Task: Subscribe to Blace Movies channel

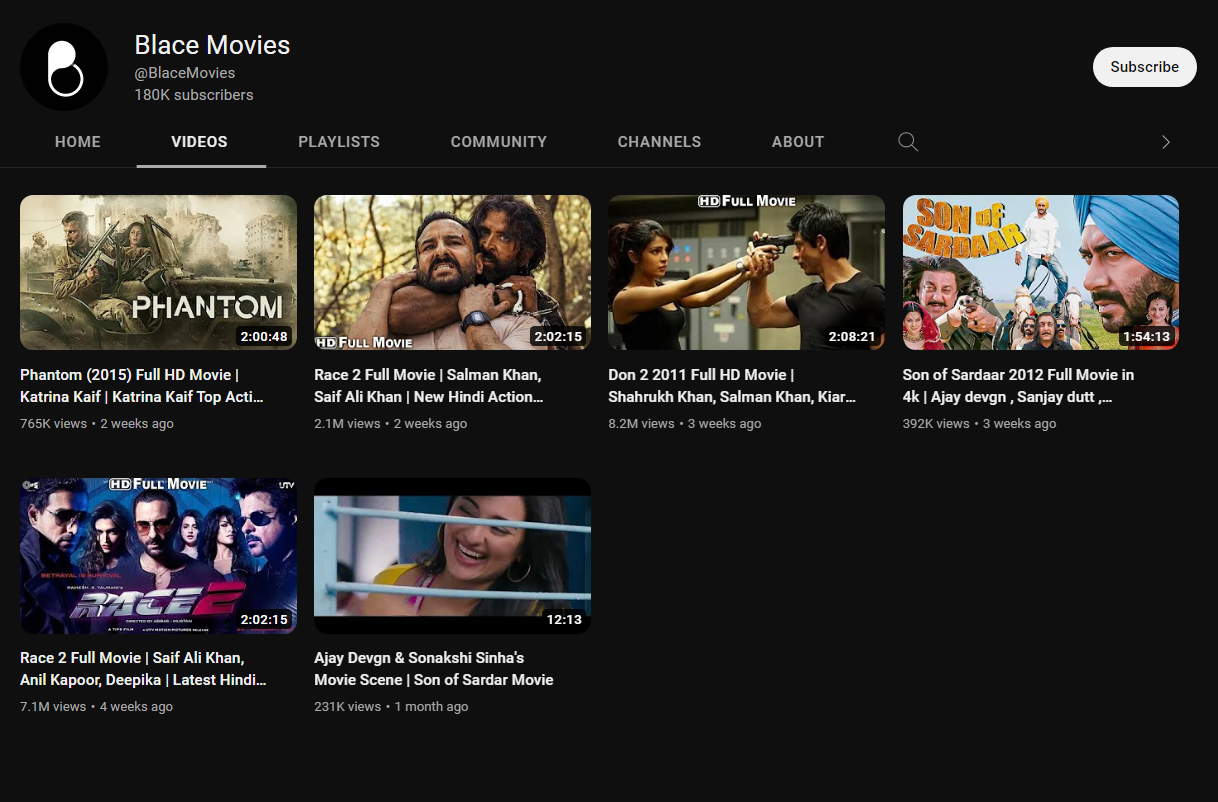Action: (1144, 67)
